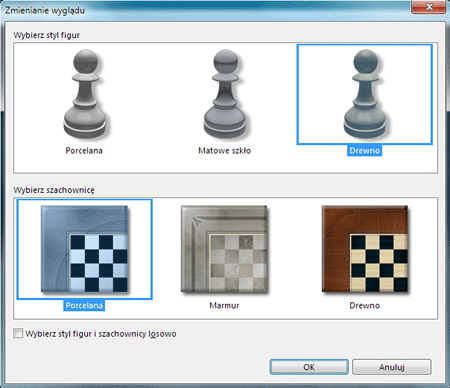Pick the Drewno pawn piece image
This screenshot has height=388, width=450.
pyautogui.click(x=365, y=94)
